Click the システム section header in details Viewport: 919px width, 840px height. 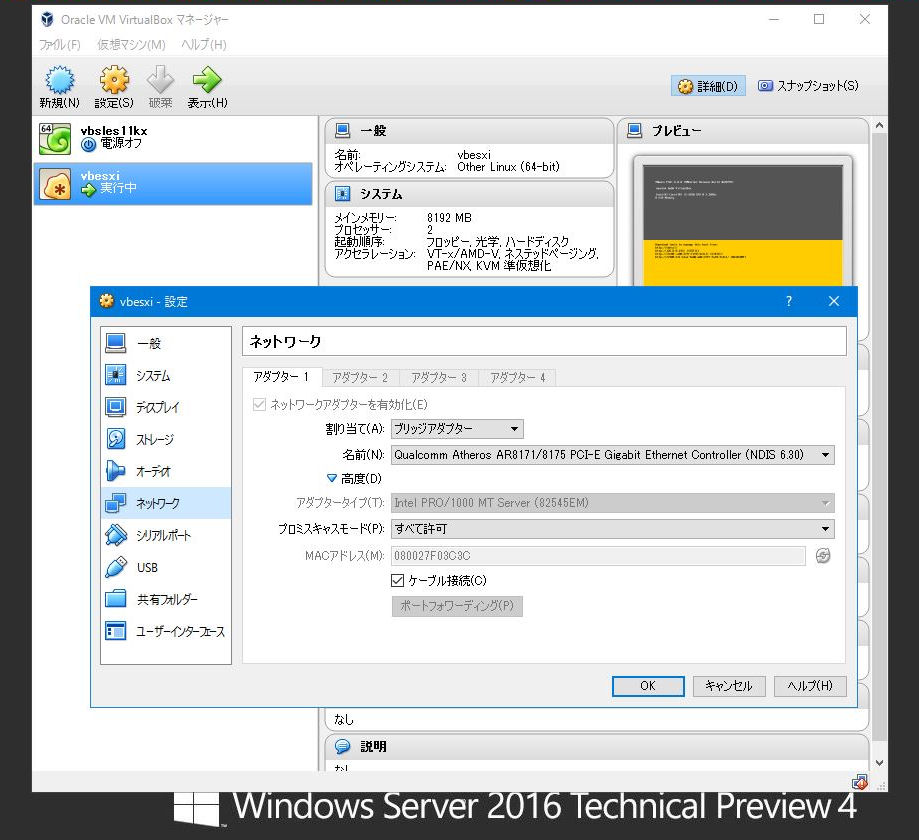(469, 193)
